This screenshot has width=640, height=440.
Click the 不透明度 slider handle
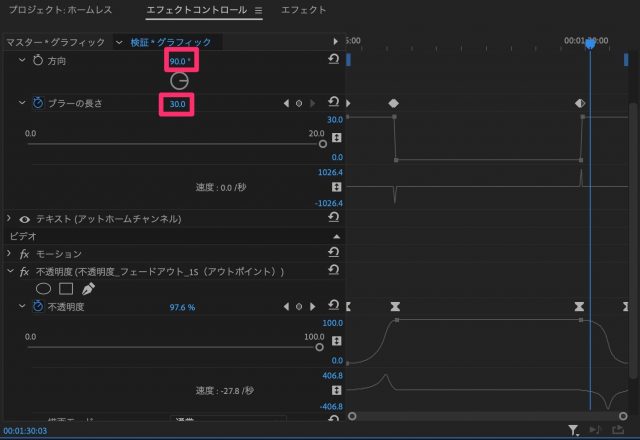pos(320,348)
